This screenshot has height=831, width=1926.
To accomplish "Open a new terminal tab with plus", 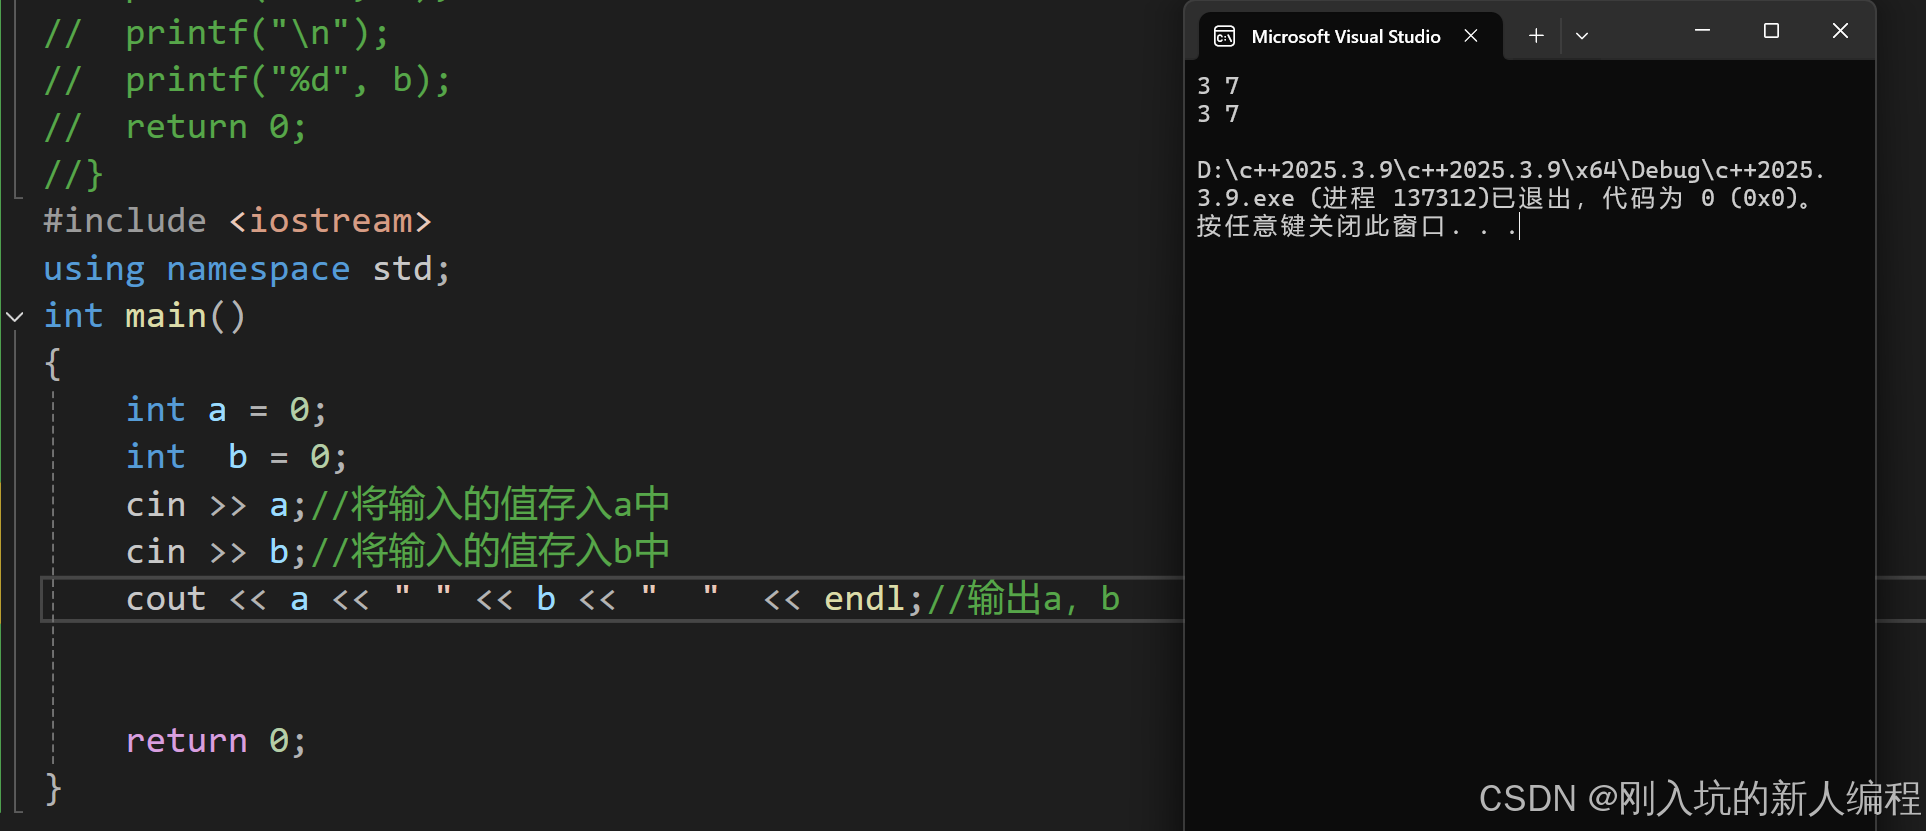I will click(1536, 36).
